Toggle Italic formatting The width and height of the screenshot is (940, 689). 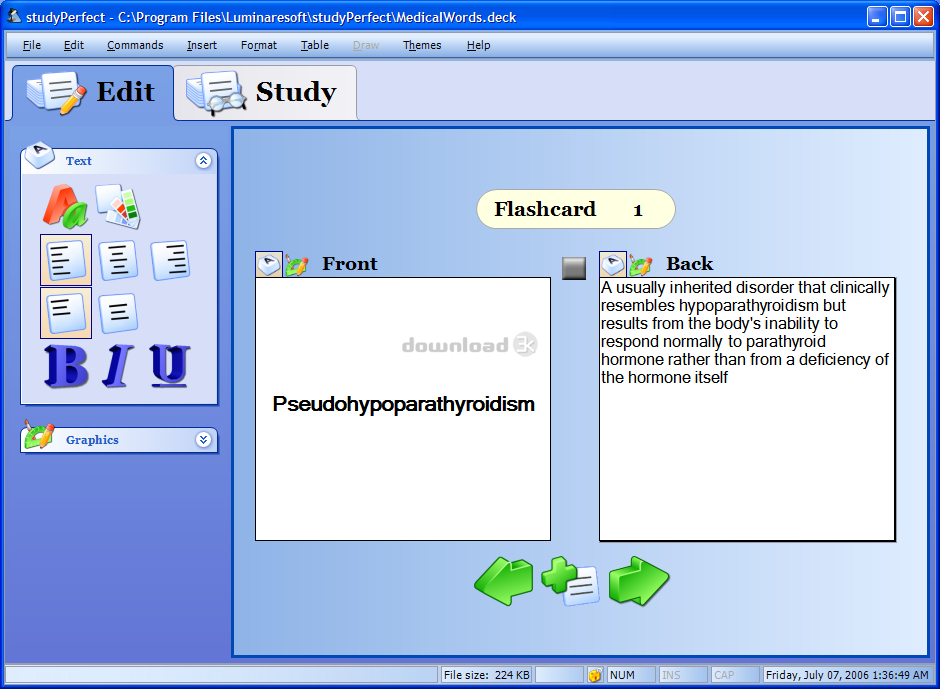[x=117, y=365]
